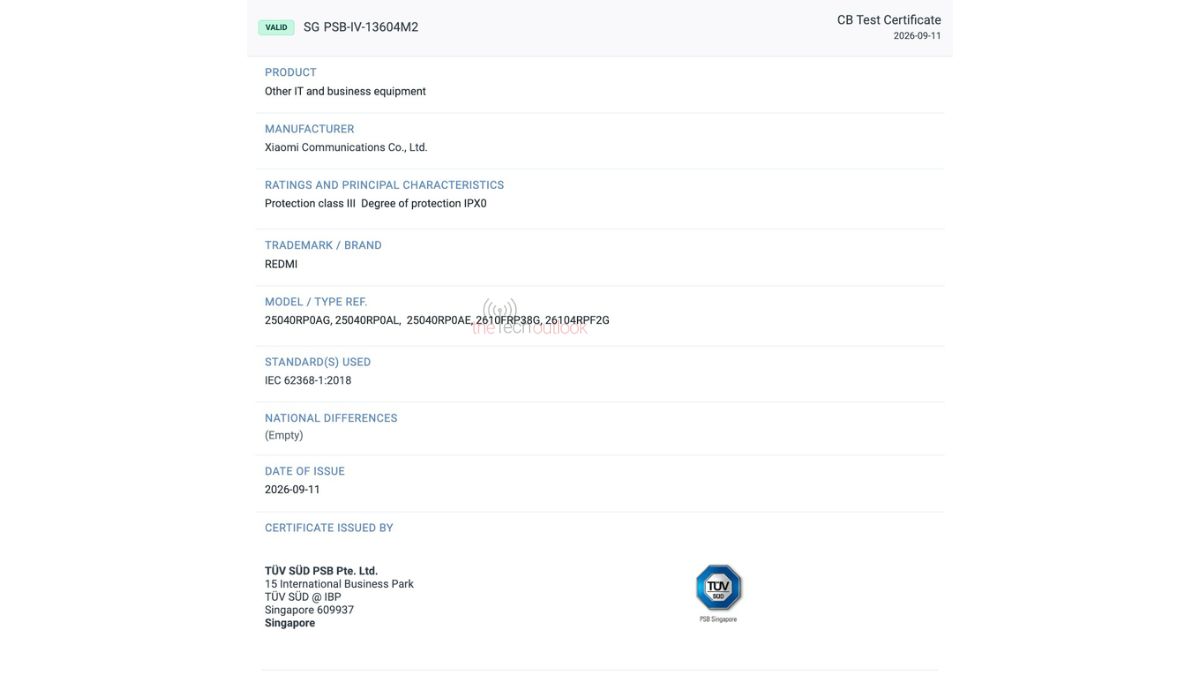Select model number 25040RP0AG
The image size is (1200, 675).
(298, 320)
